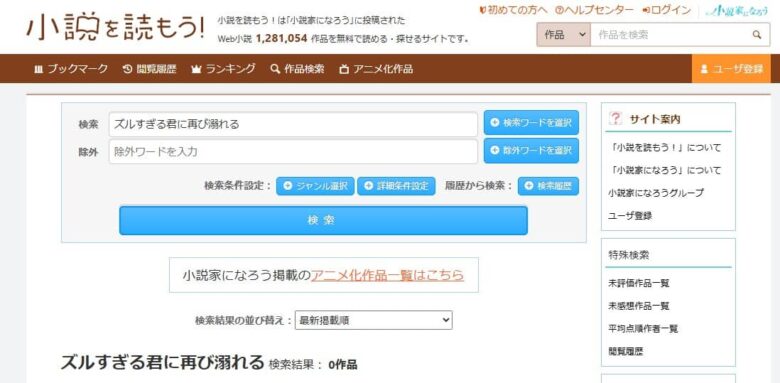
Task: Open 閲覧履歴 in the navigation bar
Action: pos(150,69)
